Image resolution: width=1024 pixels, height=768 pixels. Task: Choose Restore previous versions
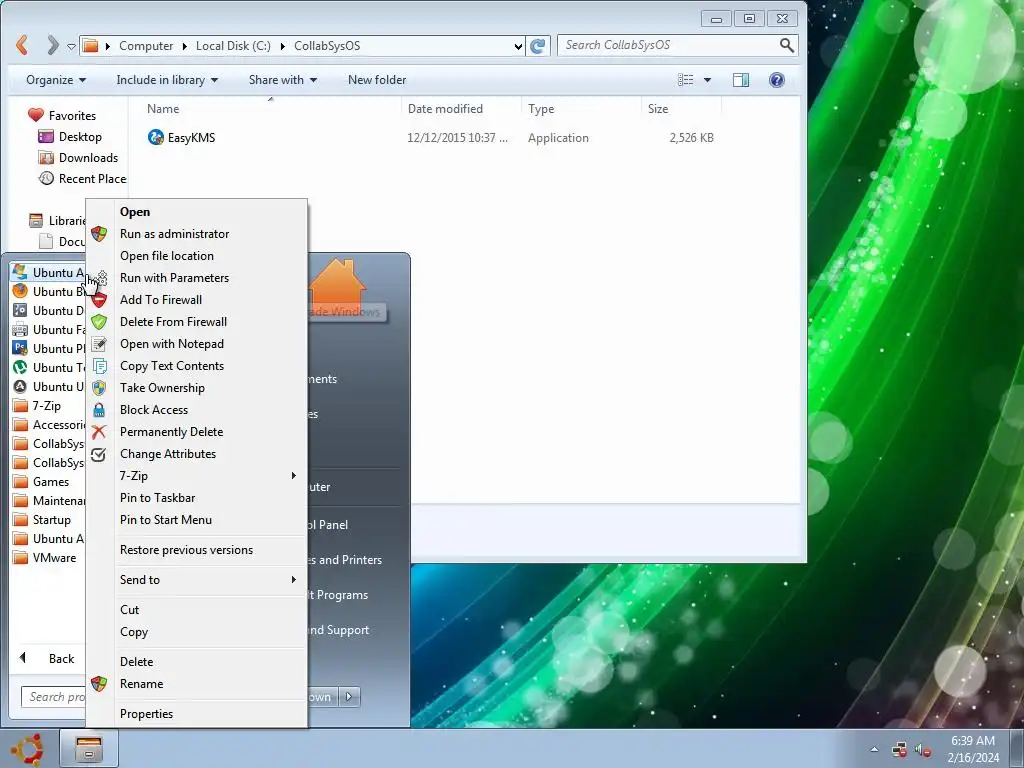[x=186, y=550]
